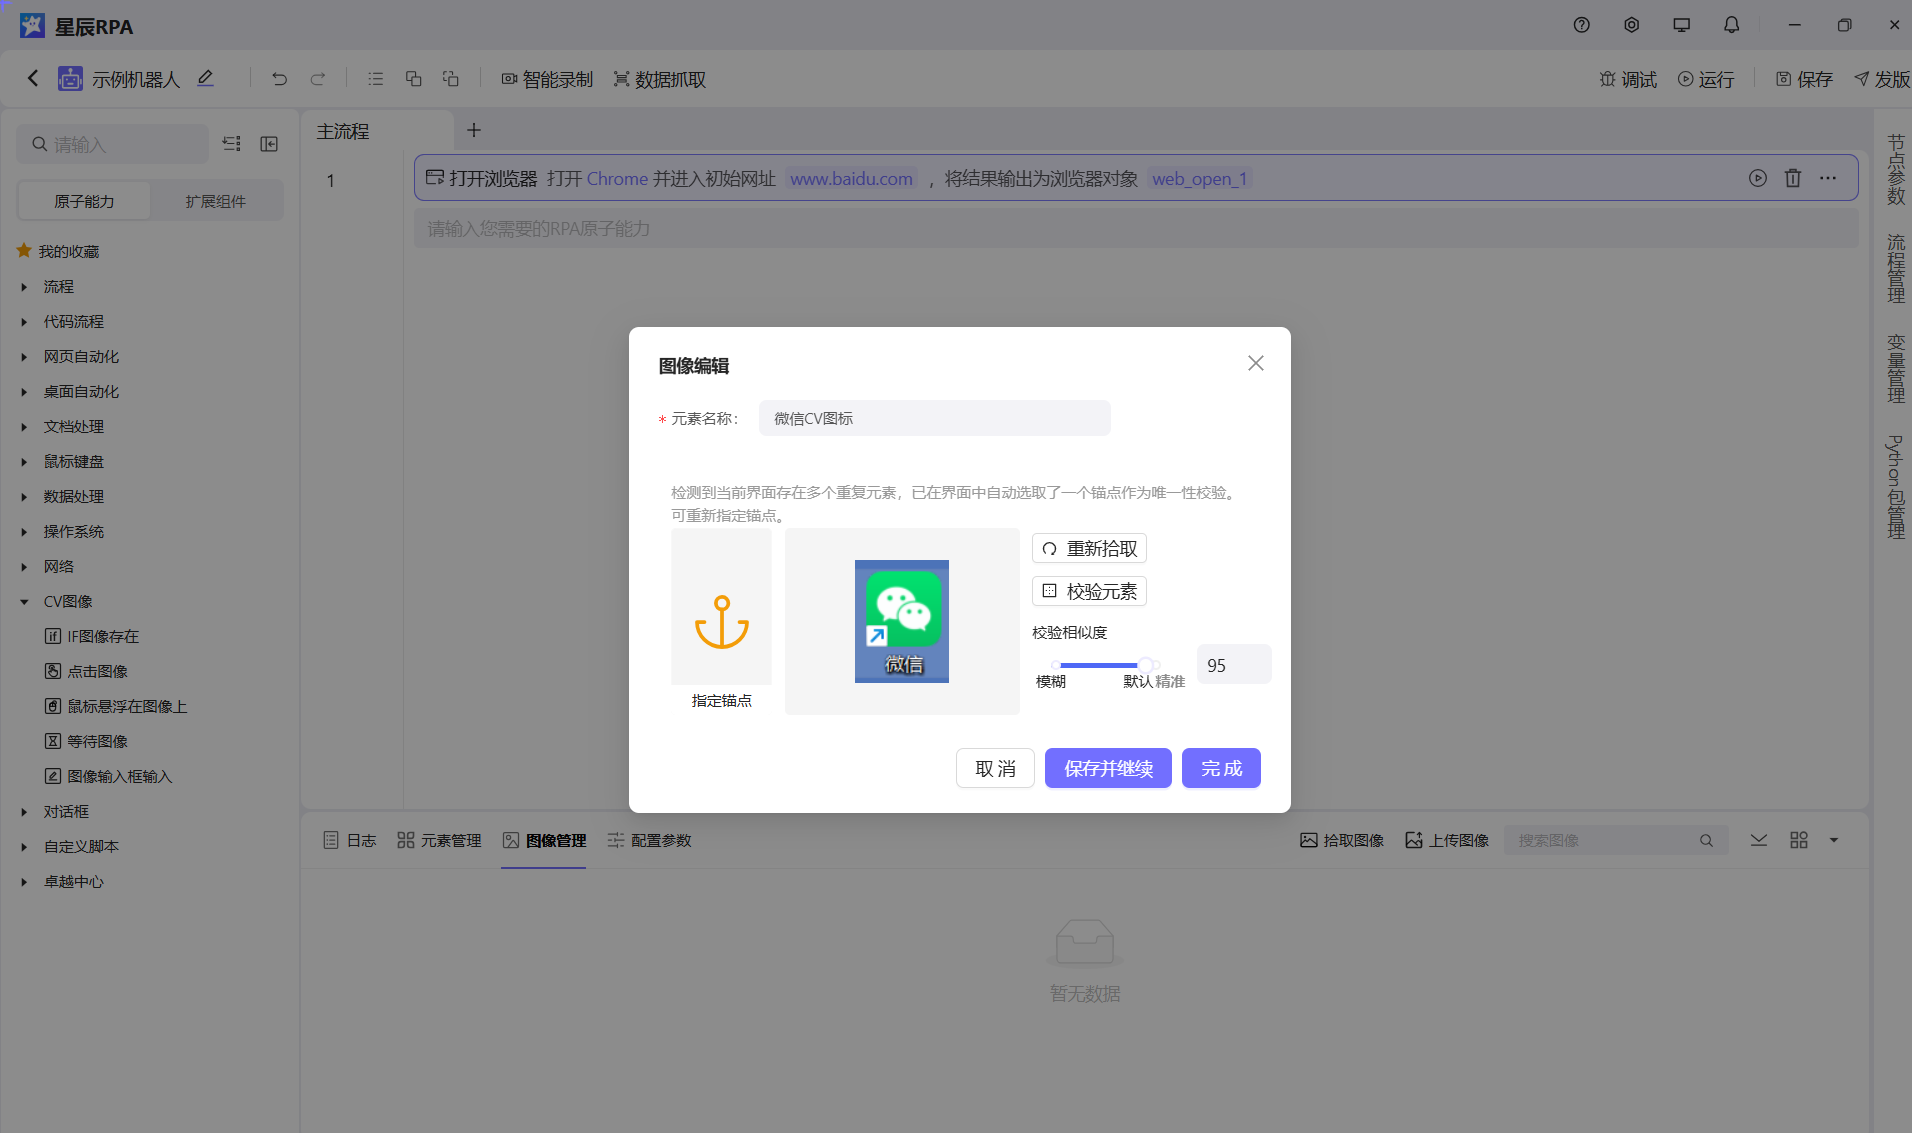Select the 原子能力 toggle tab
This screenshot has height=1133, width=1912.
click(x=84, y=201)
